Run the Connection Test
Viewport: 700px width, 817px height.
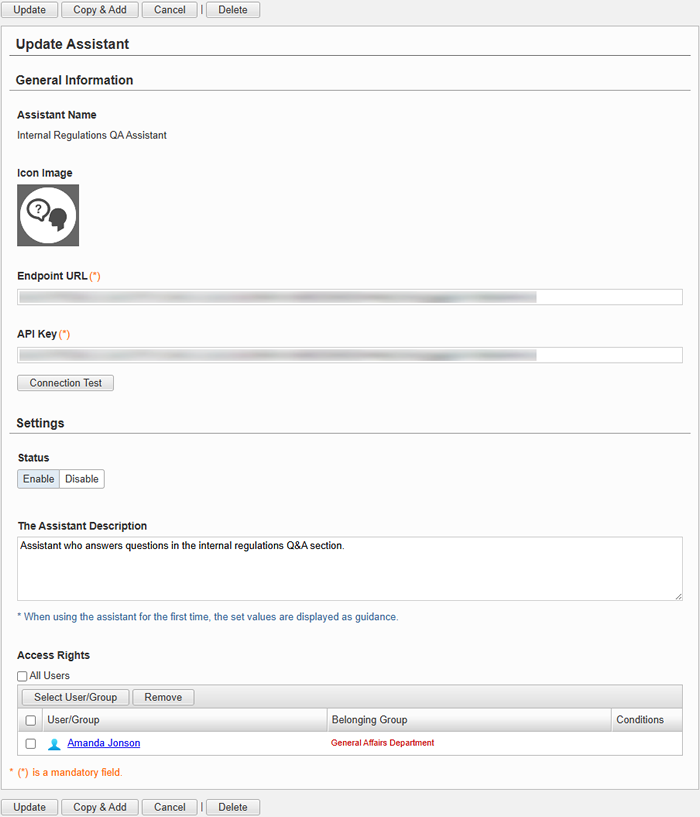coord(66,383)
